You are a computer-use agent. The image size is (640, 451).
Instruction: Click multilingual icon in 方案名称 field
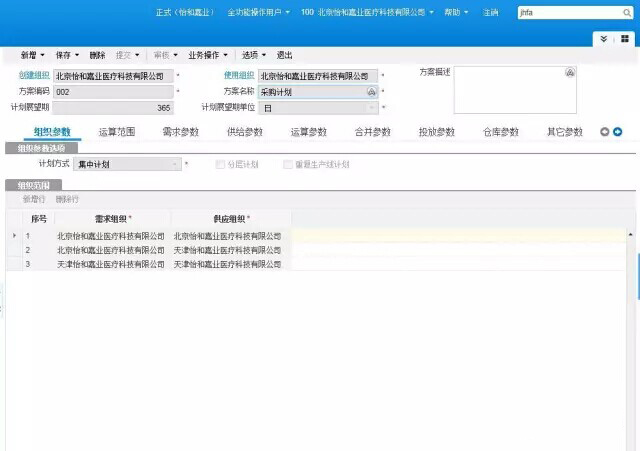(371, 92)
